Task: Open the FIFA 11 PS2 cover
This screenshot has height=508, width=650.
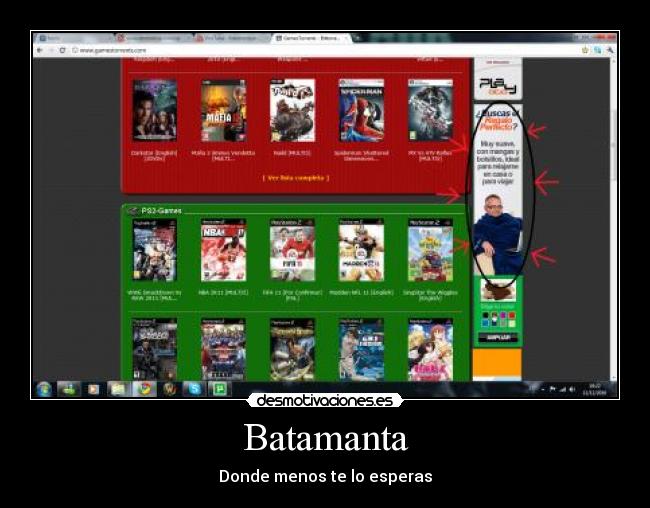Action: (292, 250)
